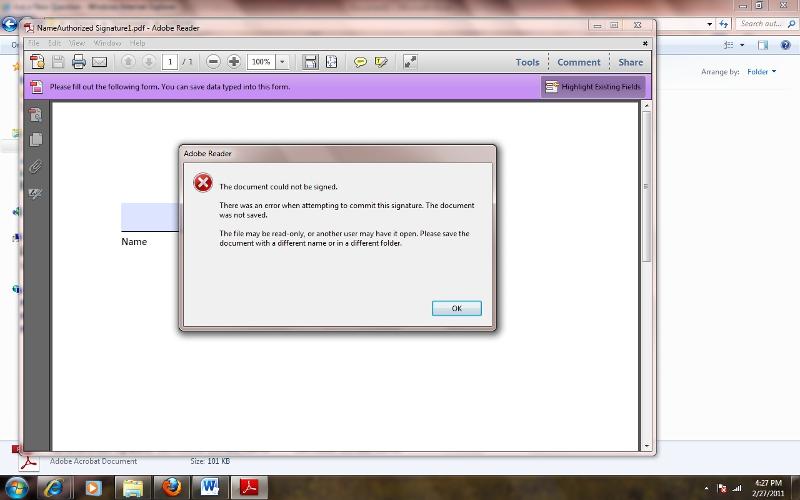
Task: Click the scroll down arrow of document scrollbar
Action: tap(646, 446)
